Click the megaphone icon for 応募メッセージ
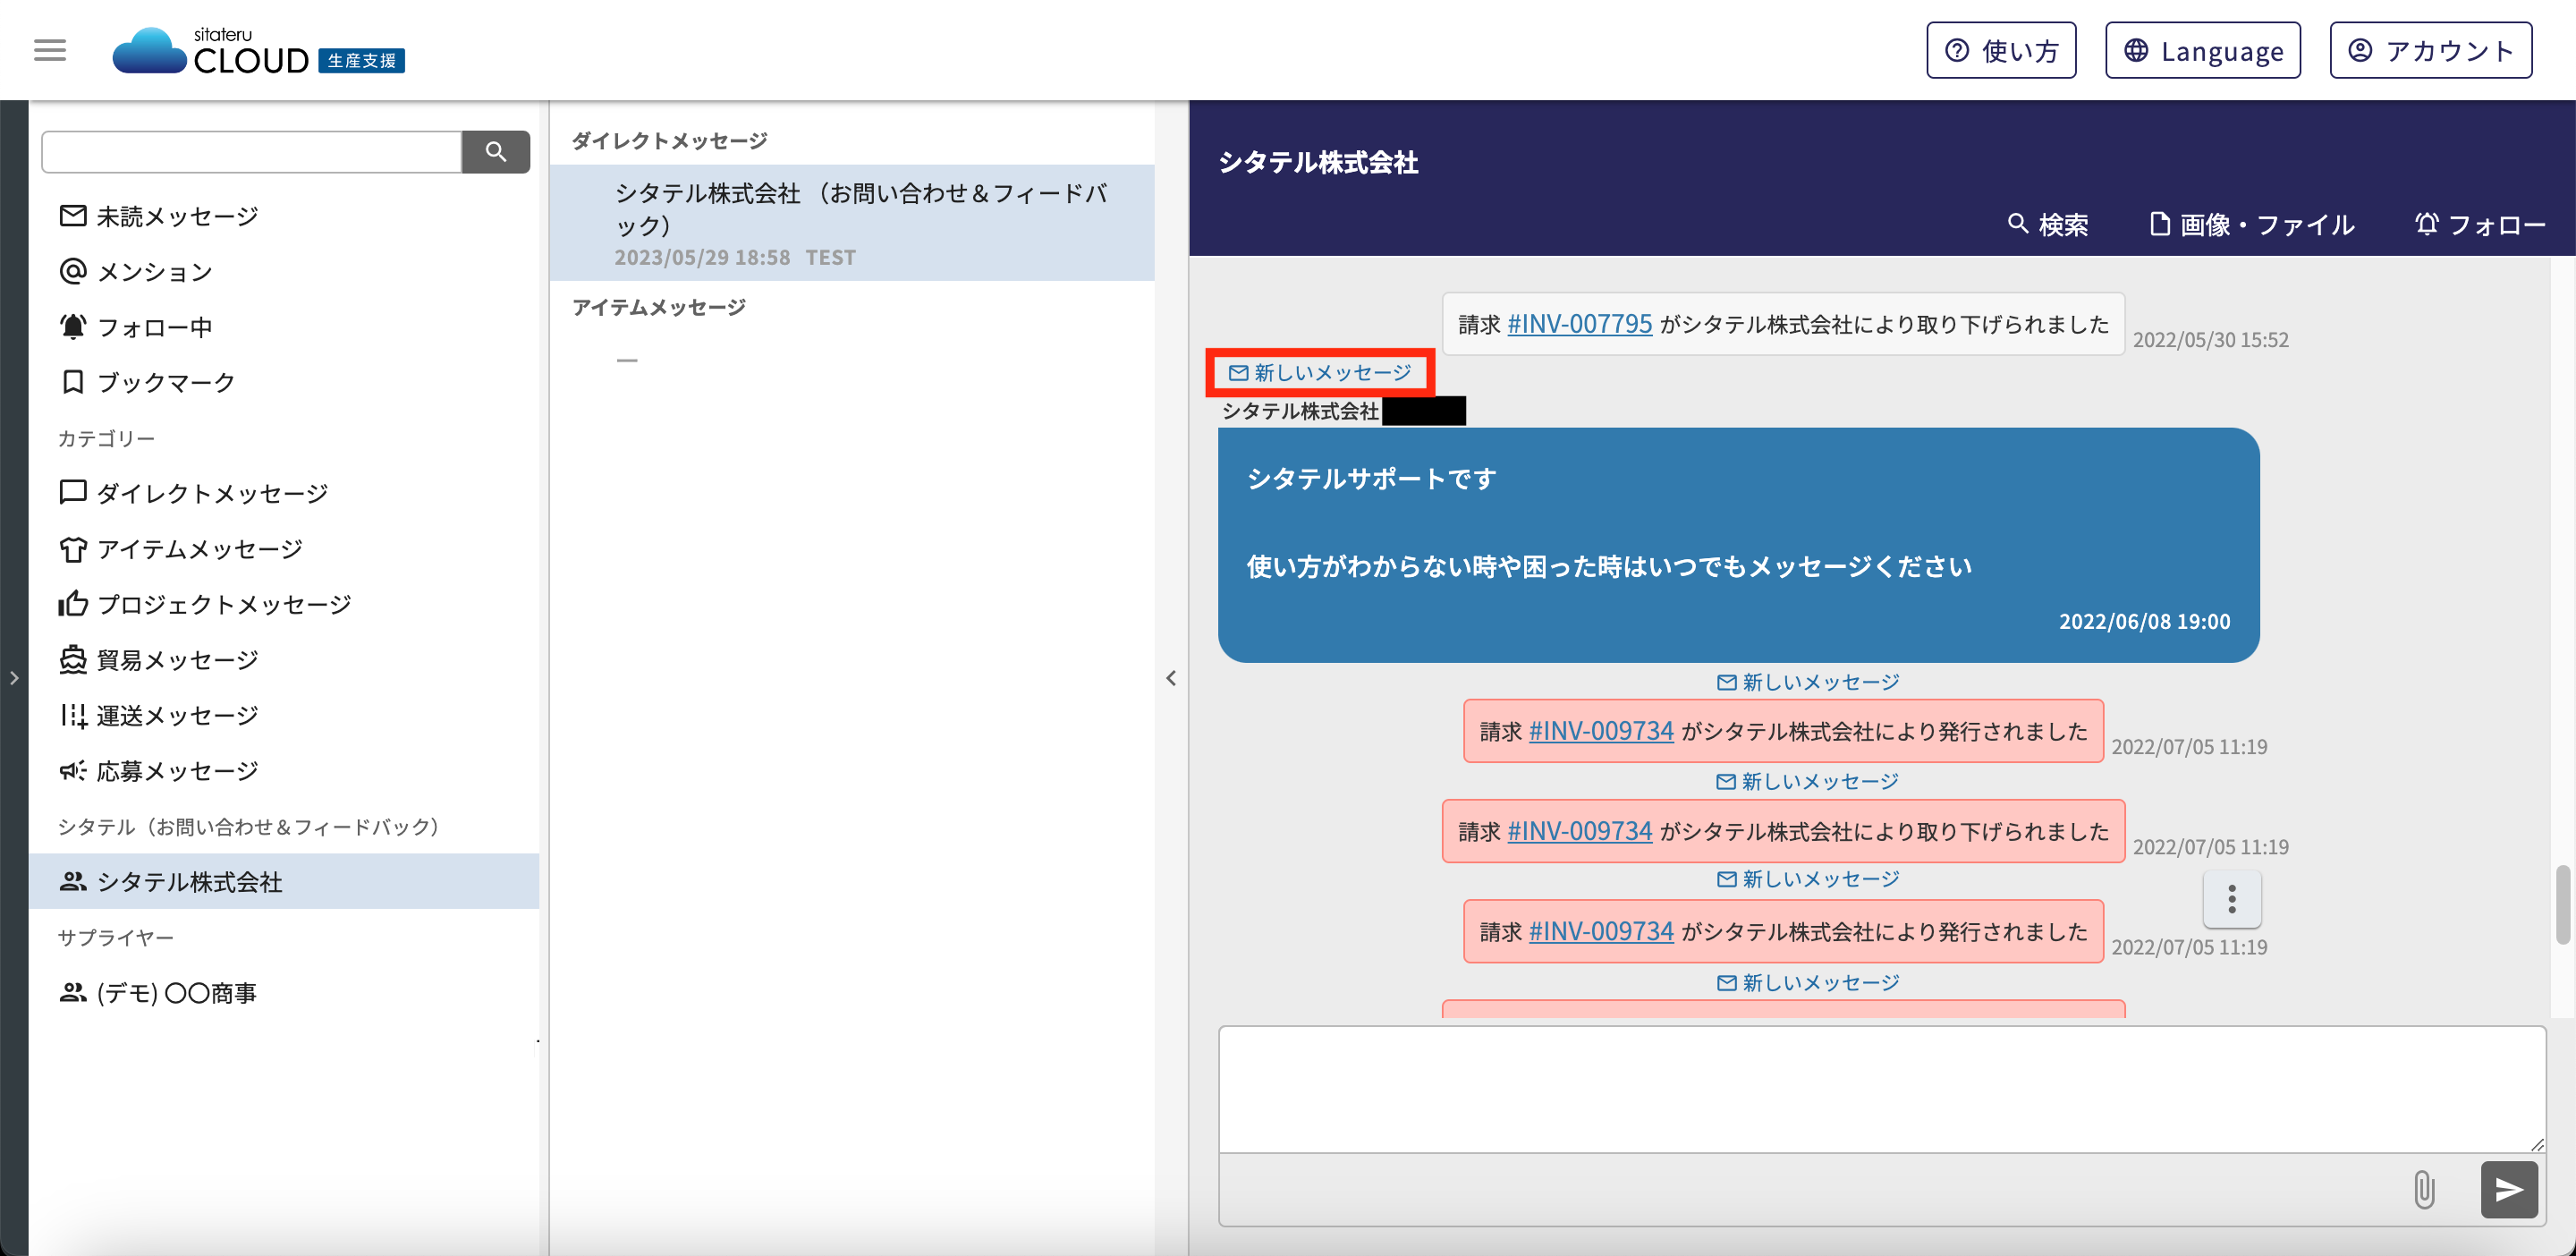Screen dimensions: 2576x1256 tap(73, 770)
